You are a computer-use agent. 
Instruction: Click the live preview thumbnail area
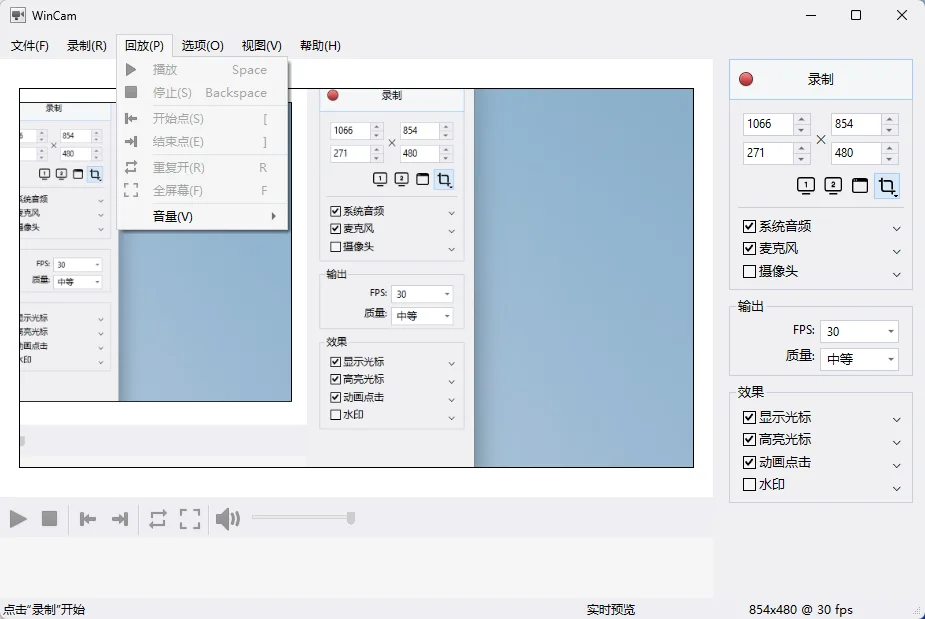(x=356, y=278)
